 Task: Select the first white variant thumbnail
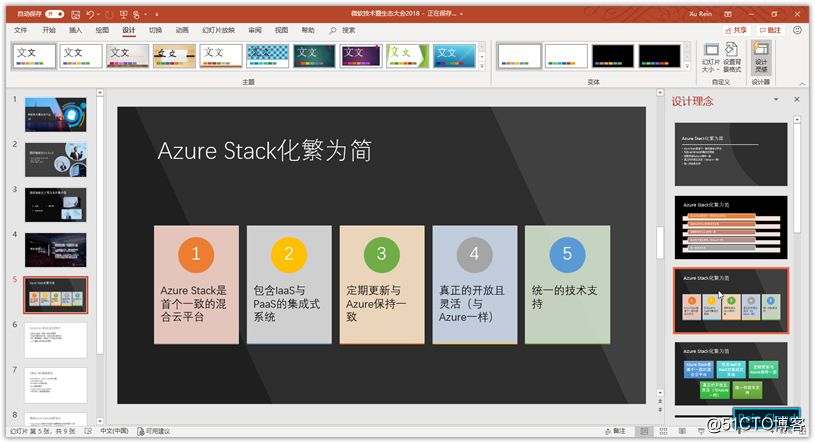pos(519,56)
